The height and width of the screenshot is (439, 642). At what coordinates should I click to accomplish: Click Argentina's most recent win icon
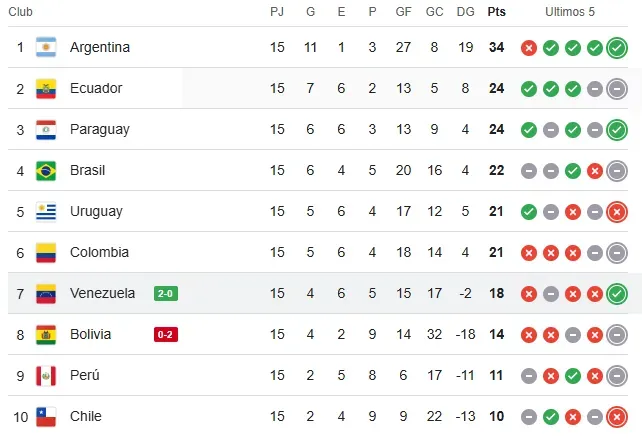[617, 47]
